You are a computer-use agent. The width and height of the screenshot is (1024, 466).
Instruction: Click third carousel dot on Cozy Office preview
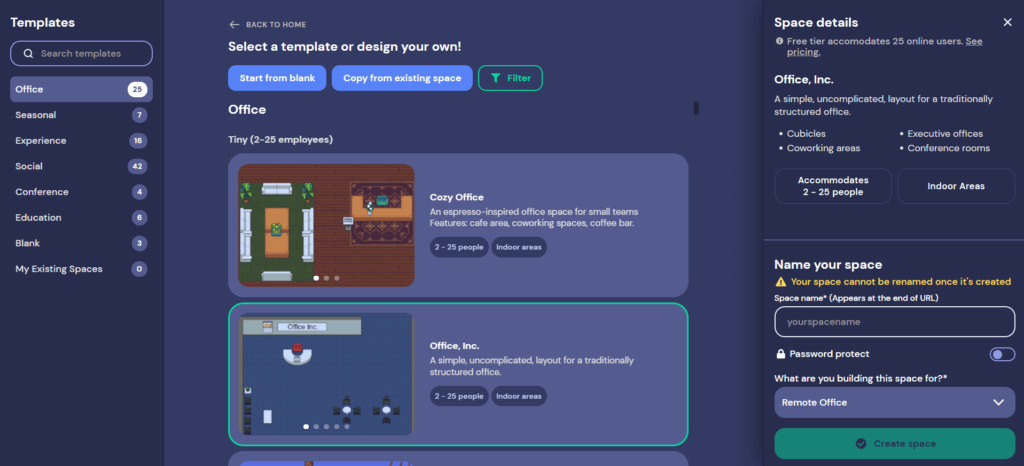tap(337, 278)
